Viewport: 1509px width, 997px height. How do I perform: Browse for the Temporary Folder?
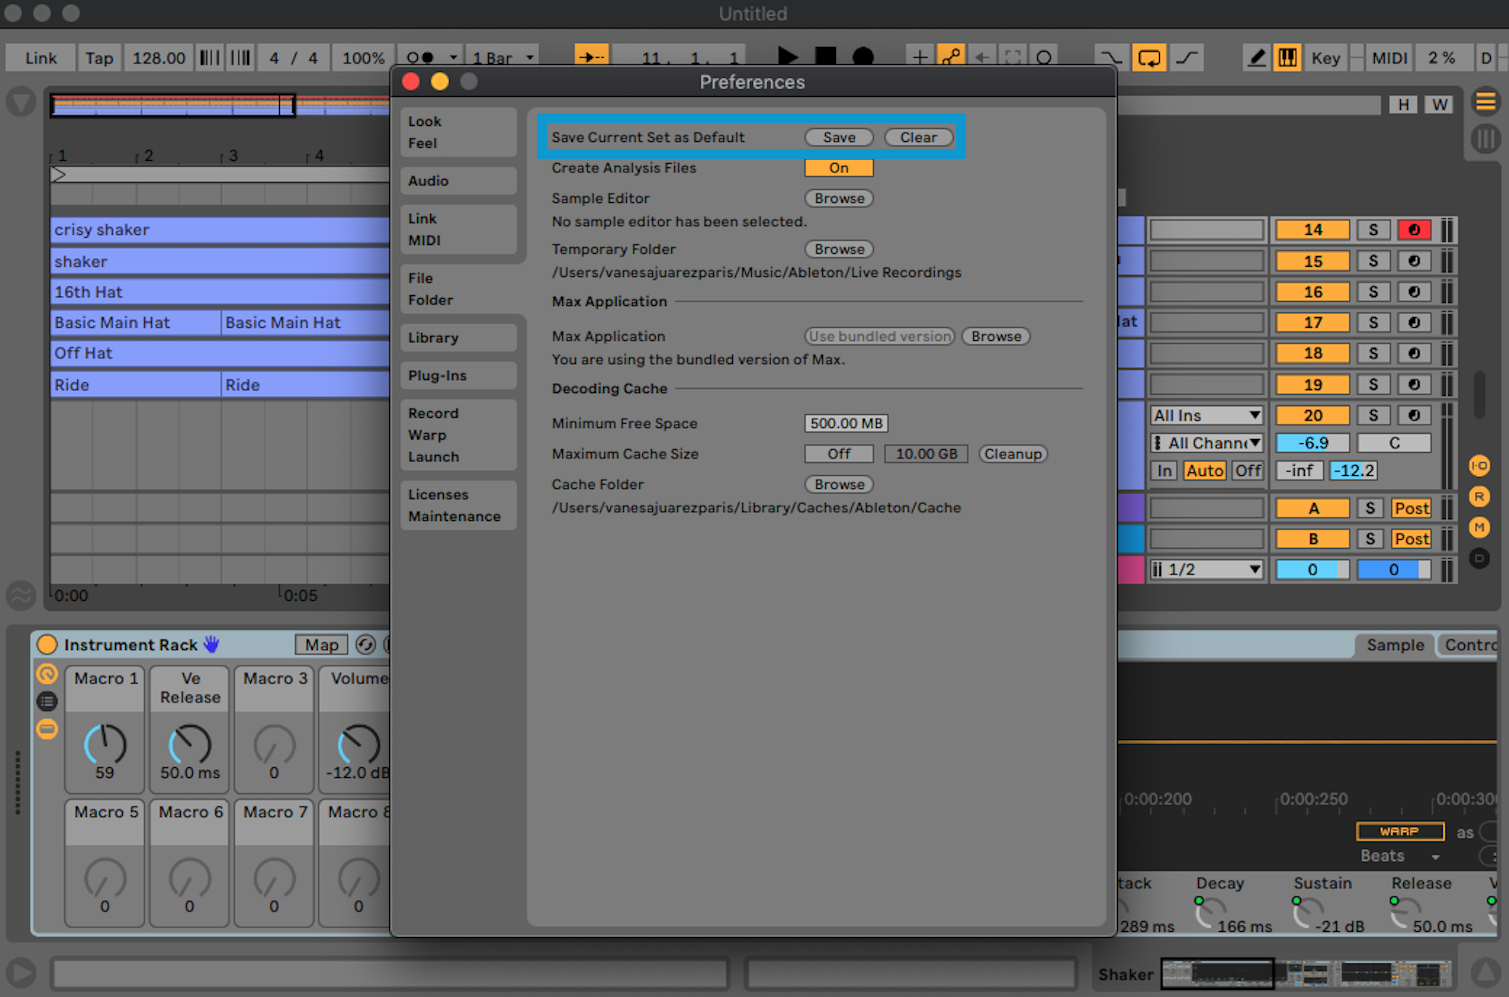coord(838,248)
